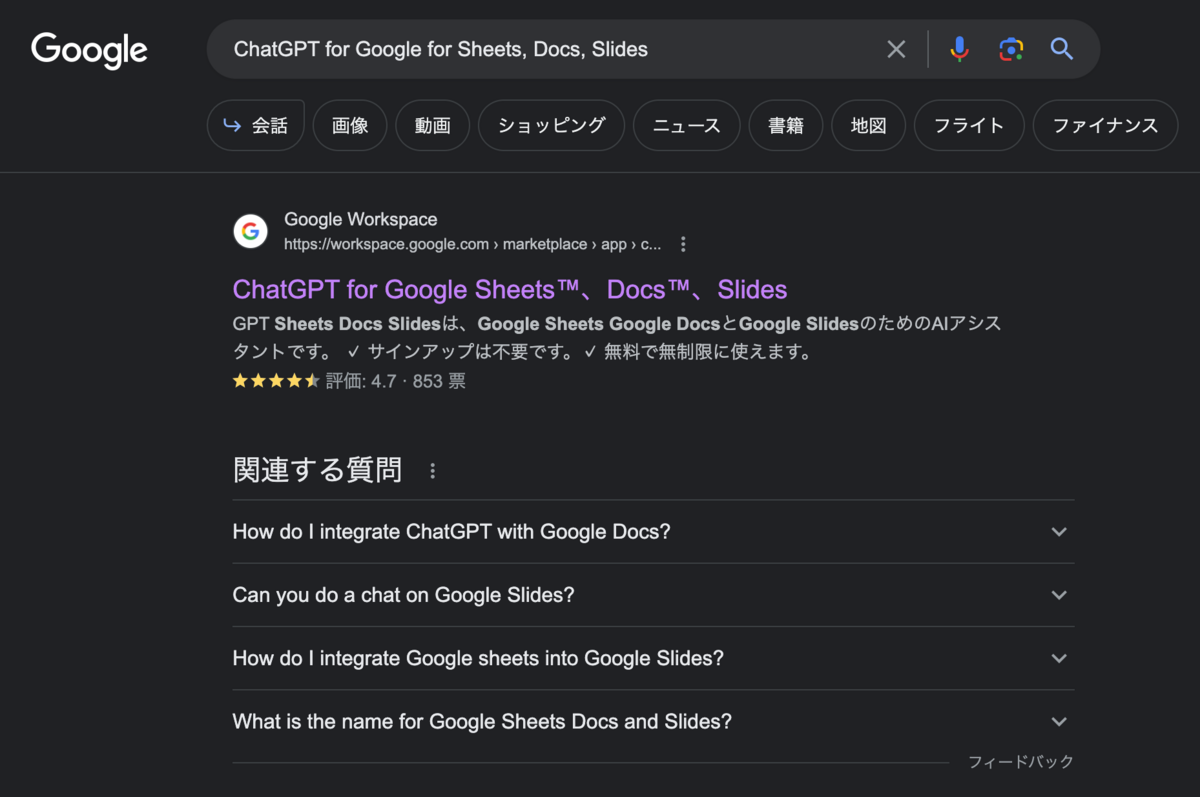
Task: Open the three-dot menu beside the workspace URL
Action: 683,244
